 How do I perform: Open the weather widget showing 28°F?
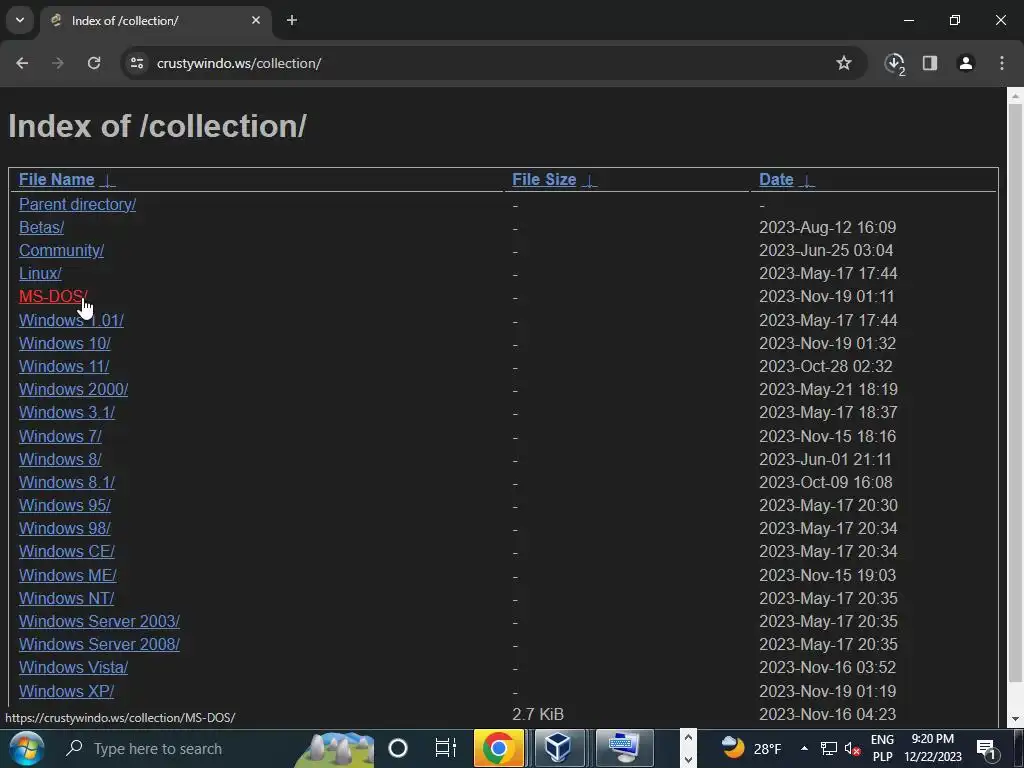751,748
